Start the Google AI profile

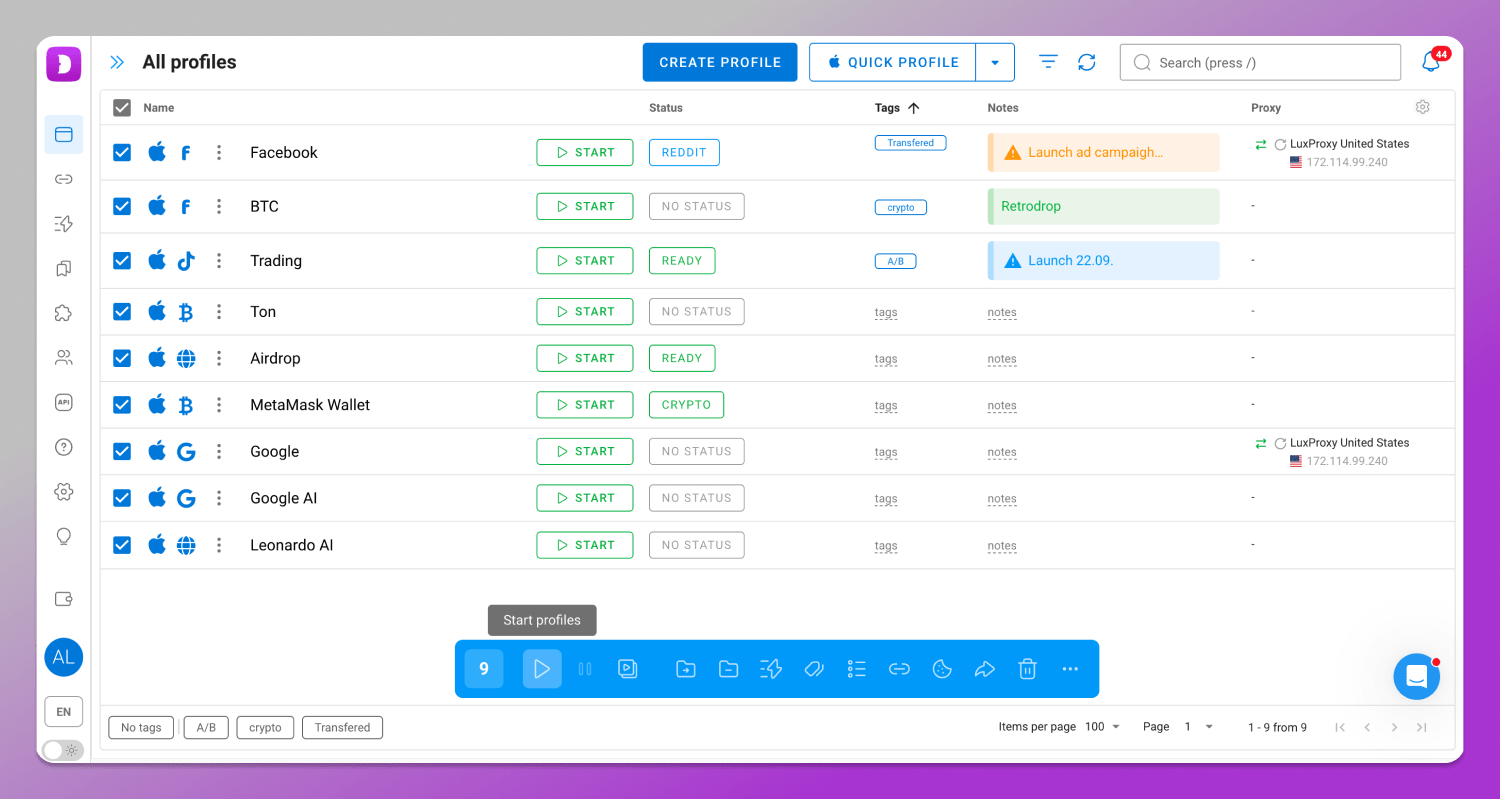point(585,498)
